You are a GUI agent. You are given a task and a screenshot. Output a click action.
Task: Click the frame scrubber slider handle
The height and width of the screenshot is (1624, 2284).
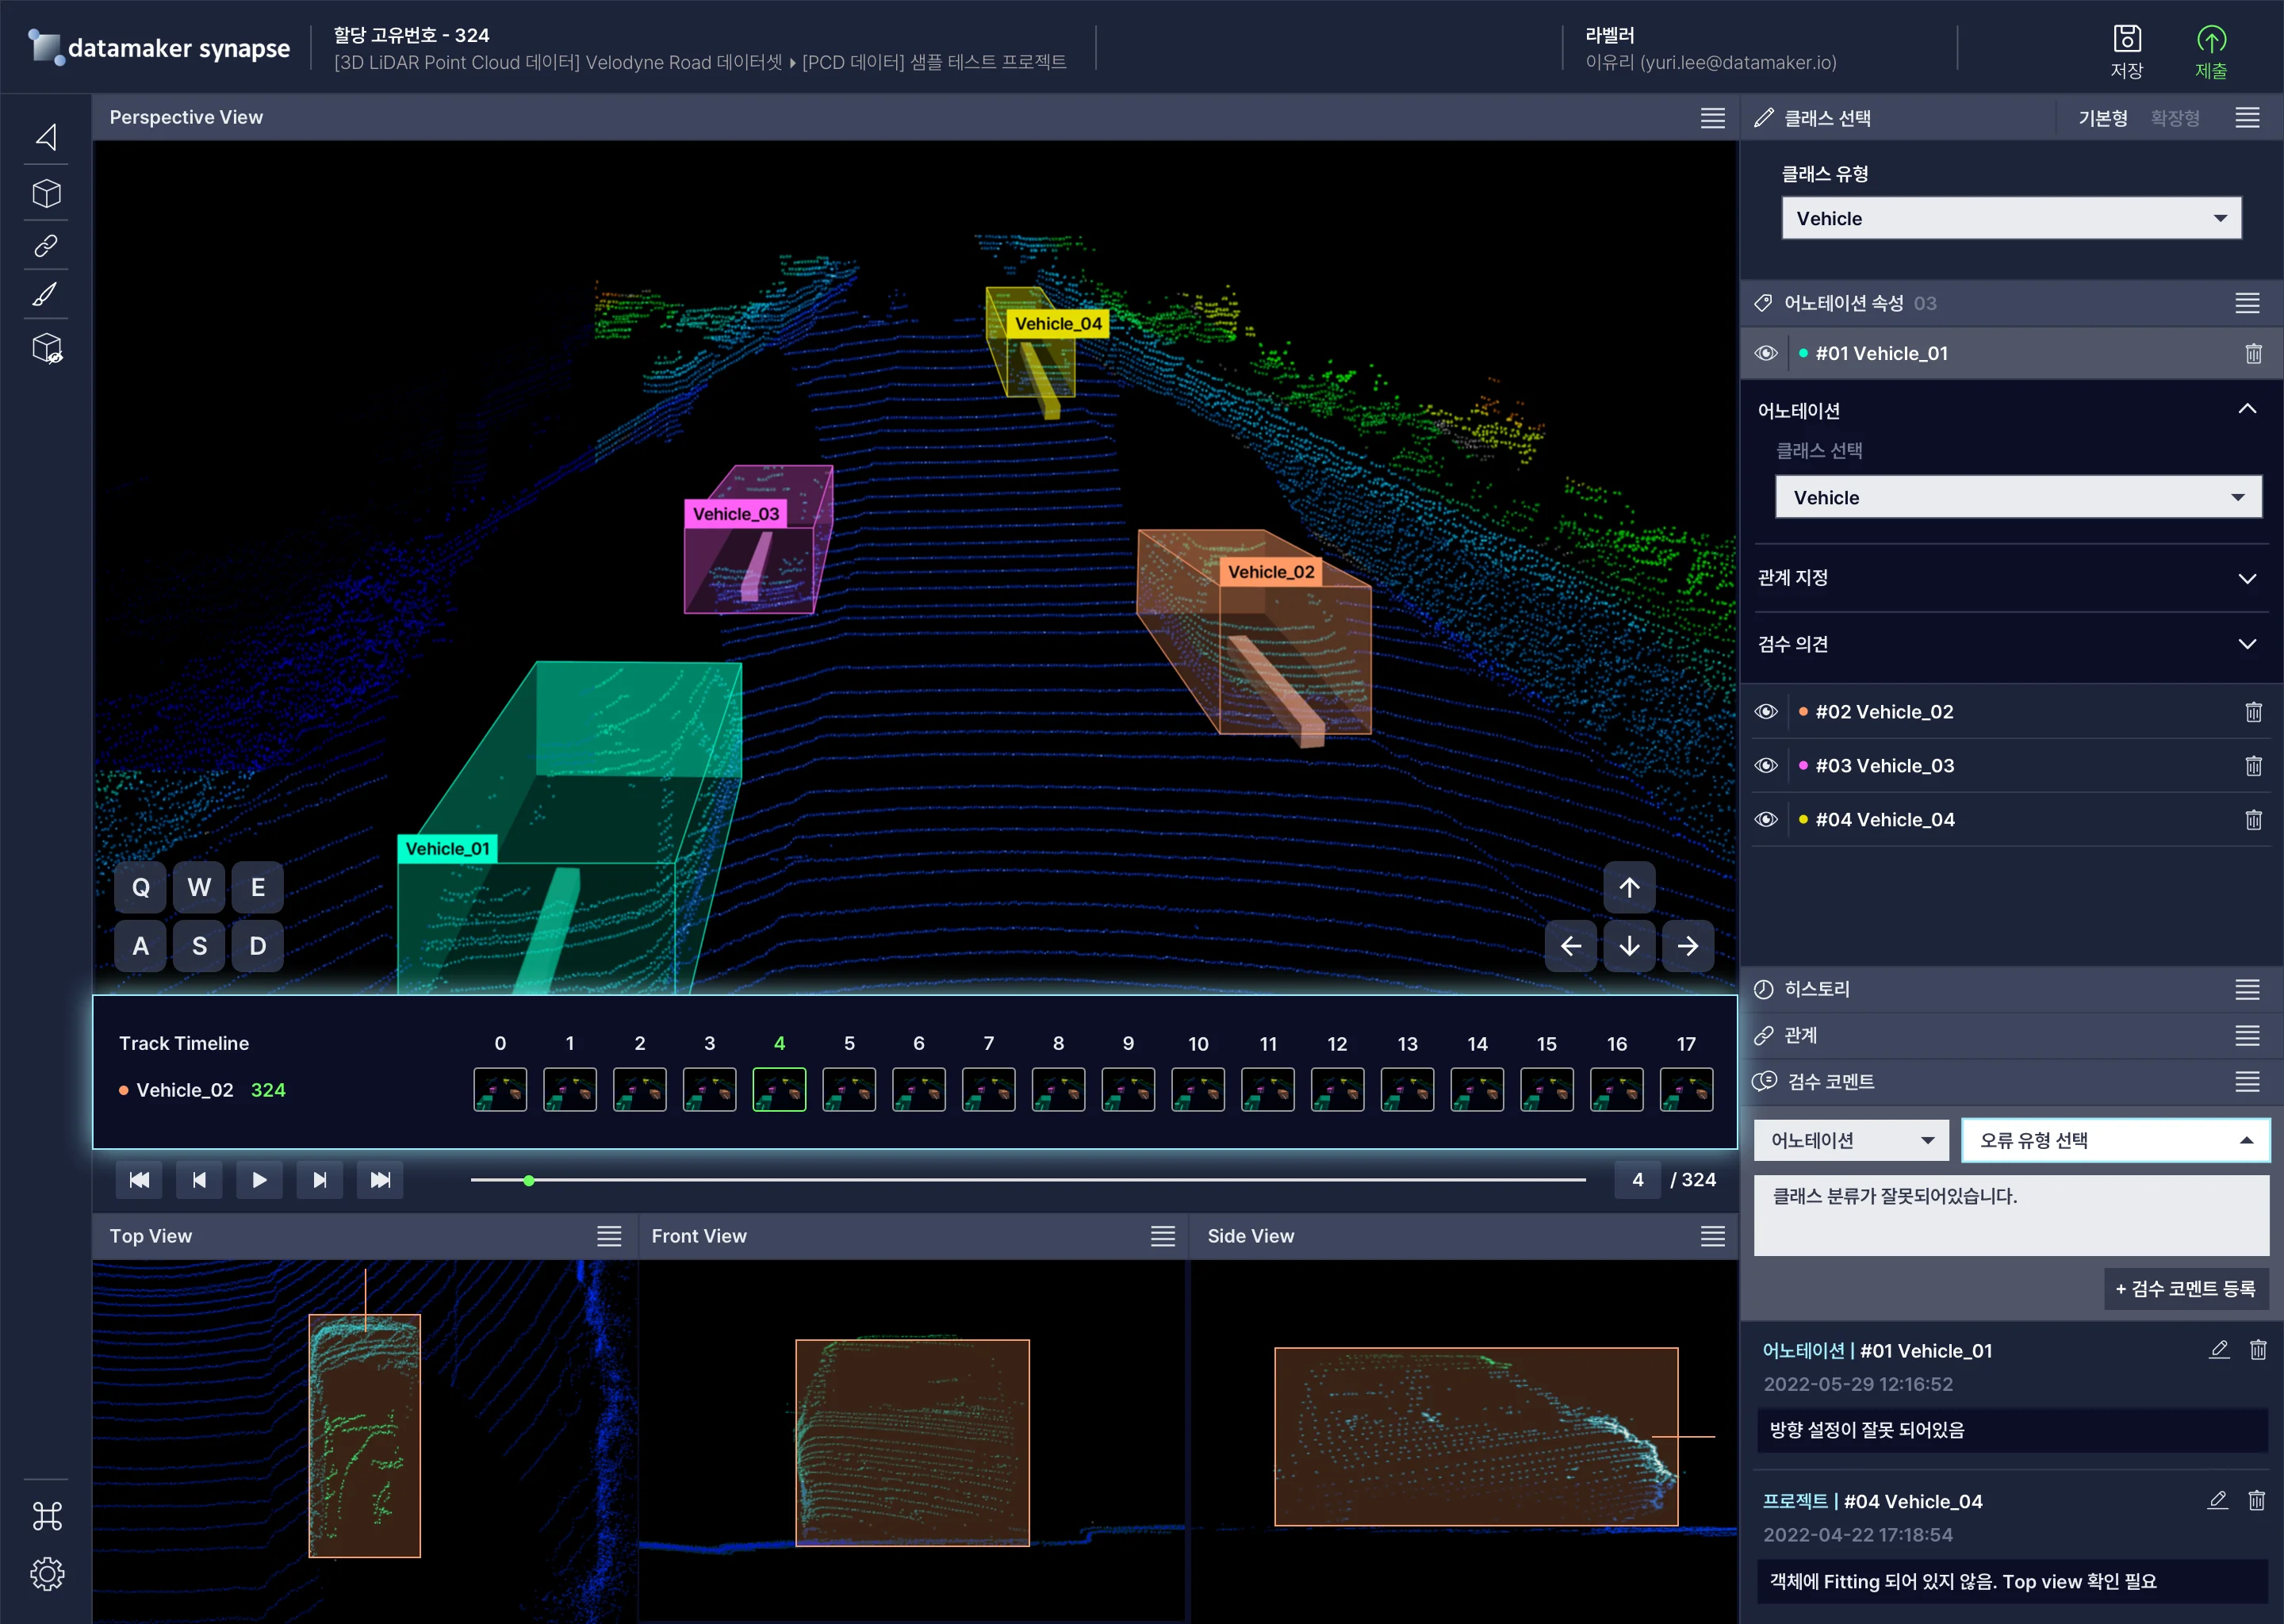[529, 1181]
